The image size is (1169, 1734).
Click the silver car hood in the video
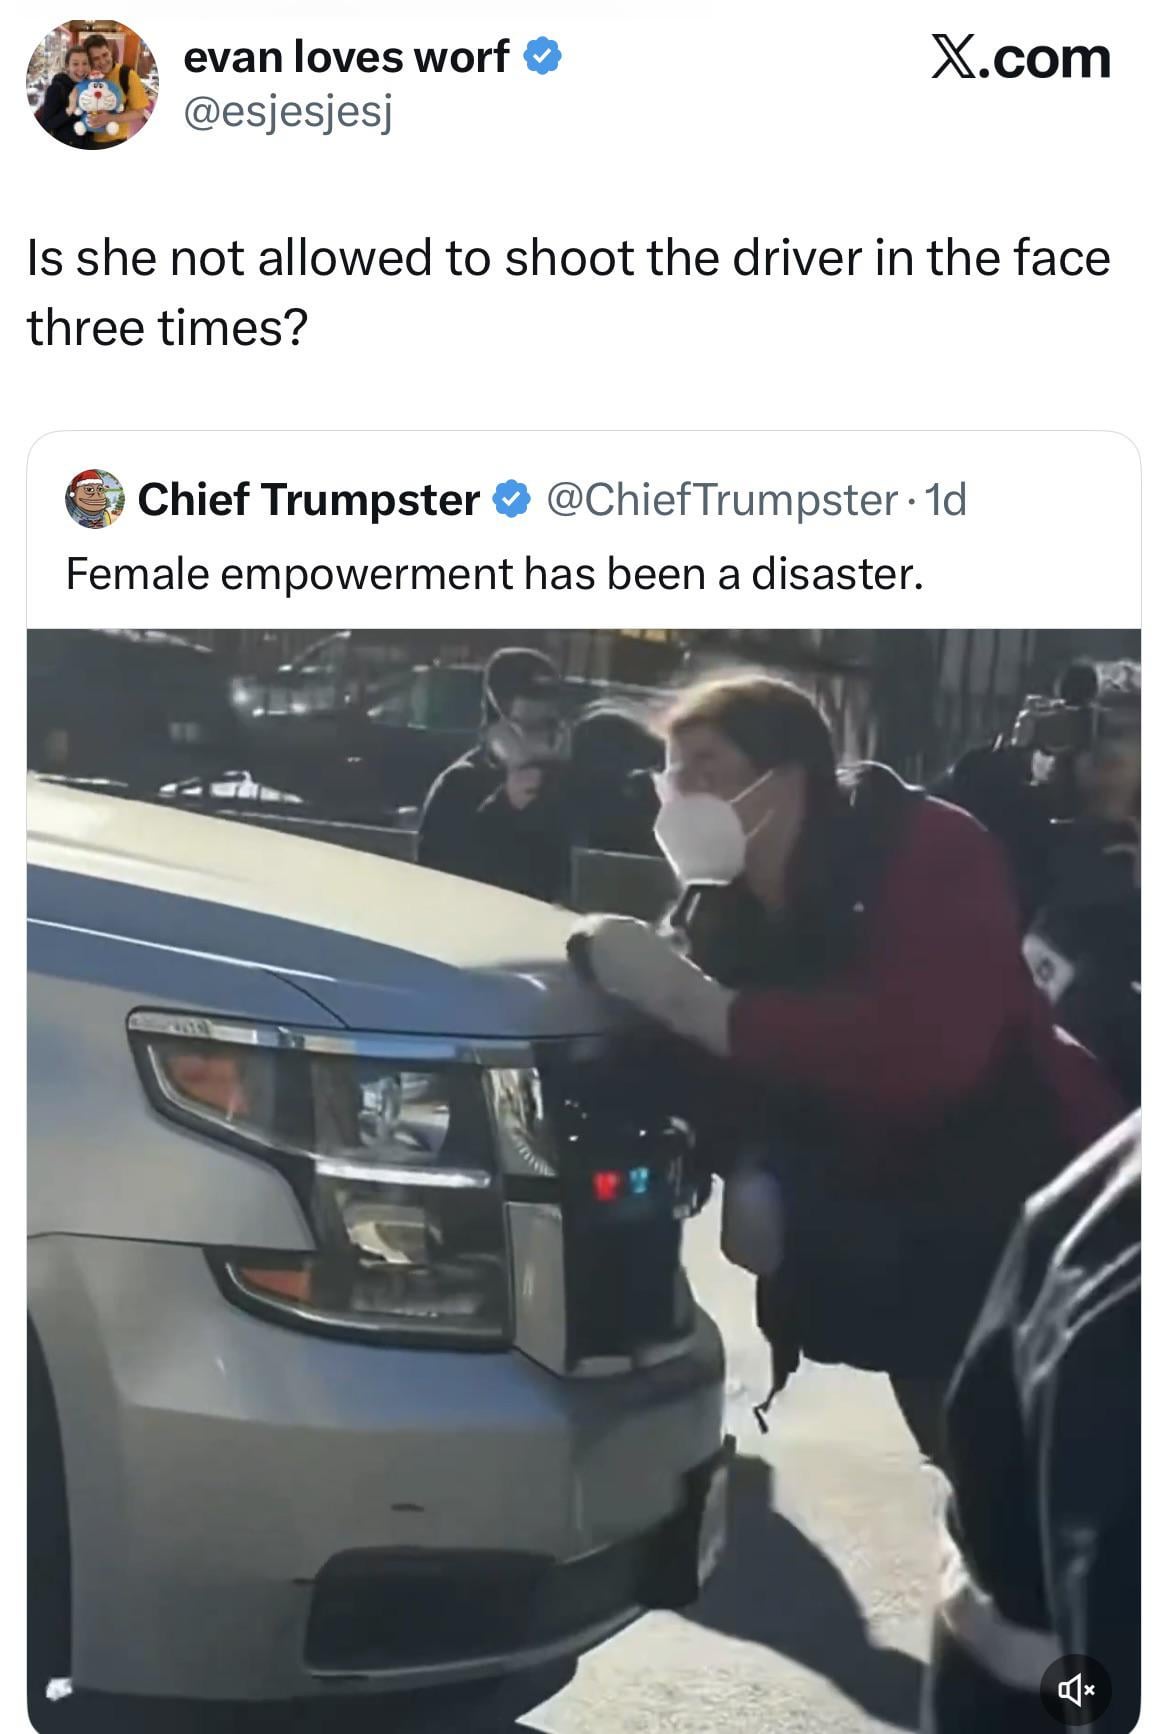pos(300,900)
